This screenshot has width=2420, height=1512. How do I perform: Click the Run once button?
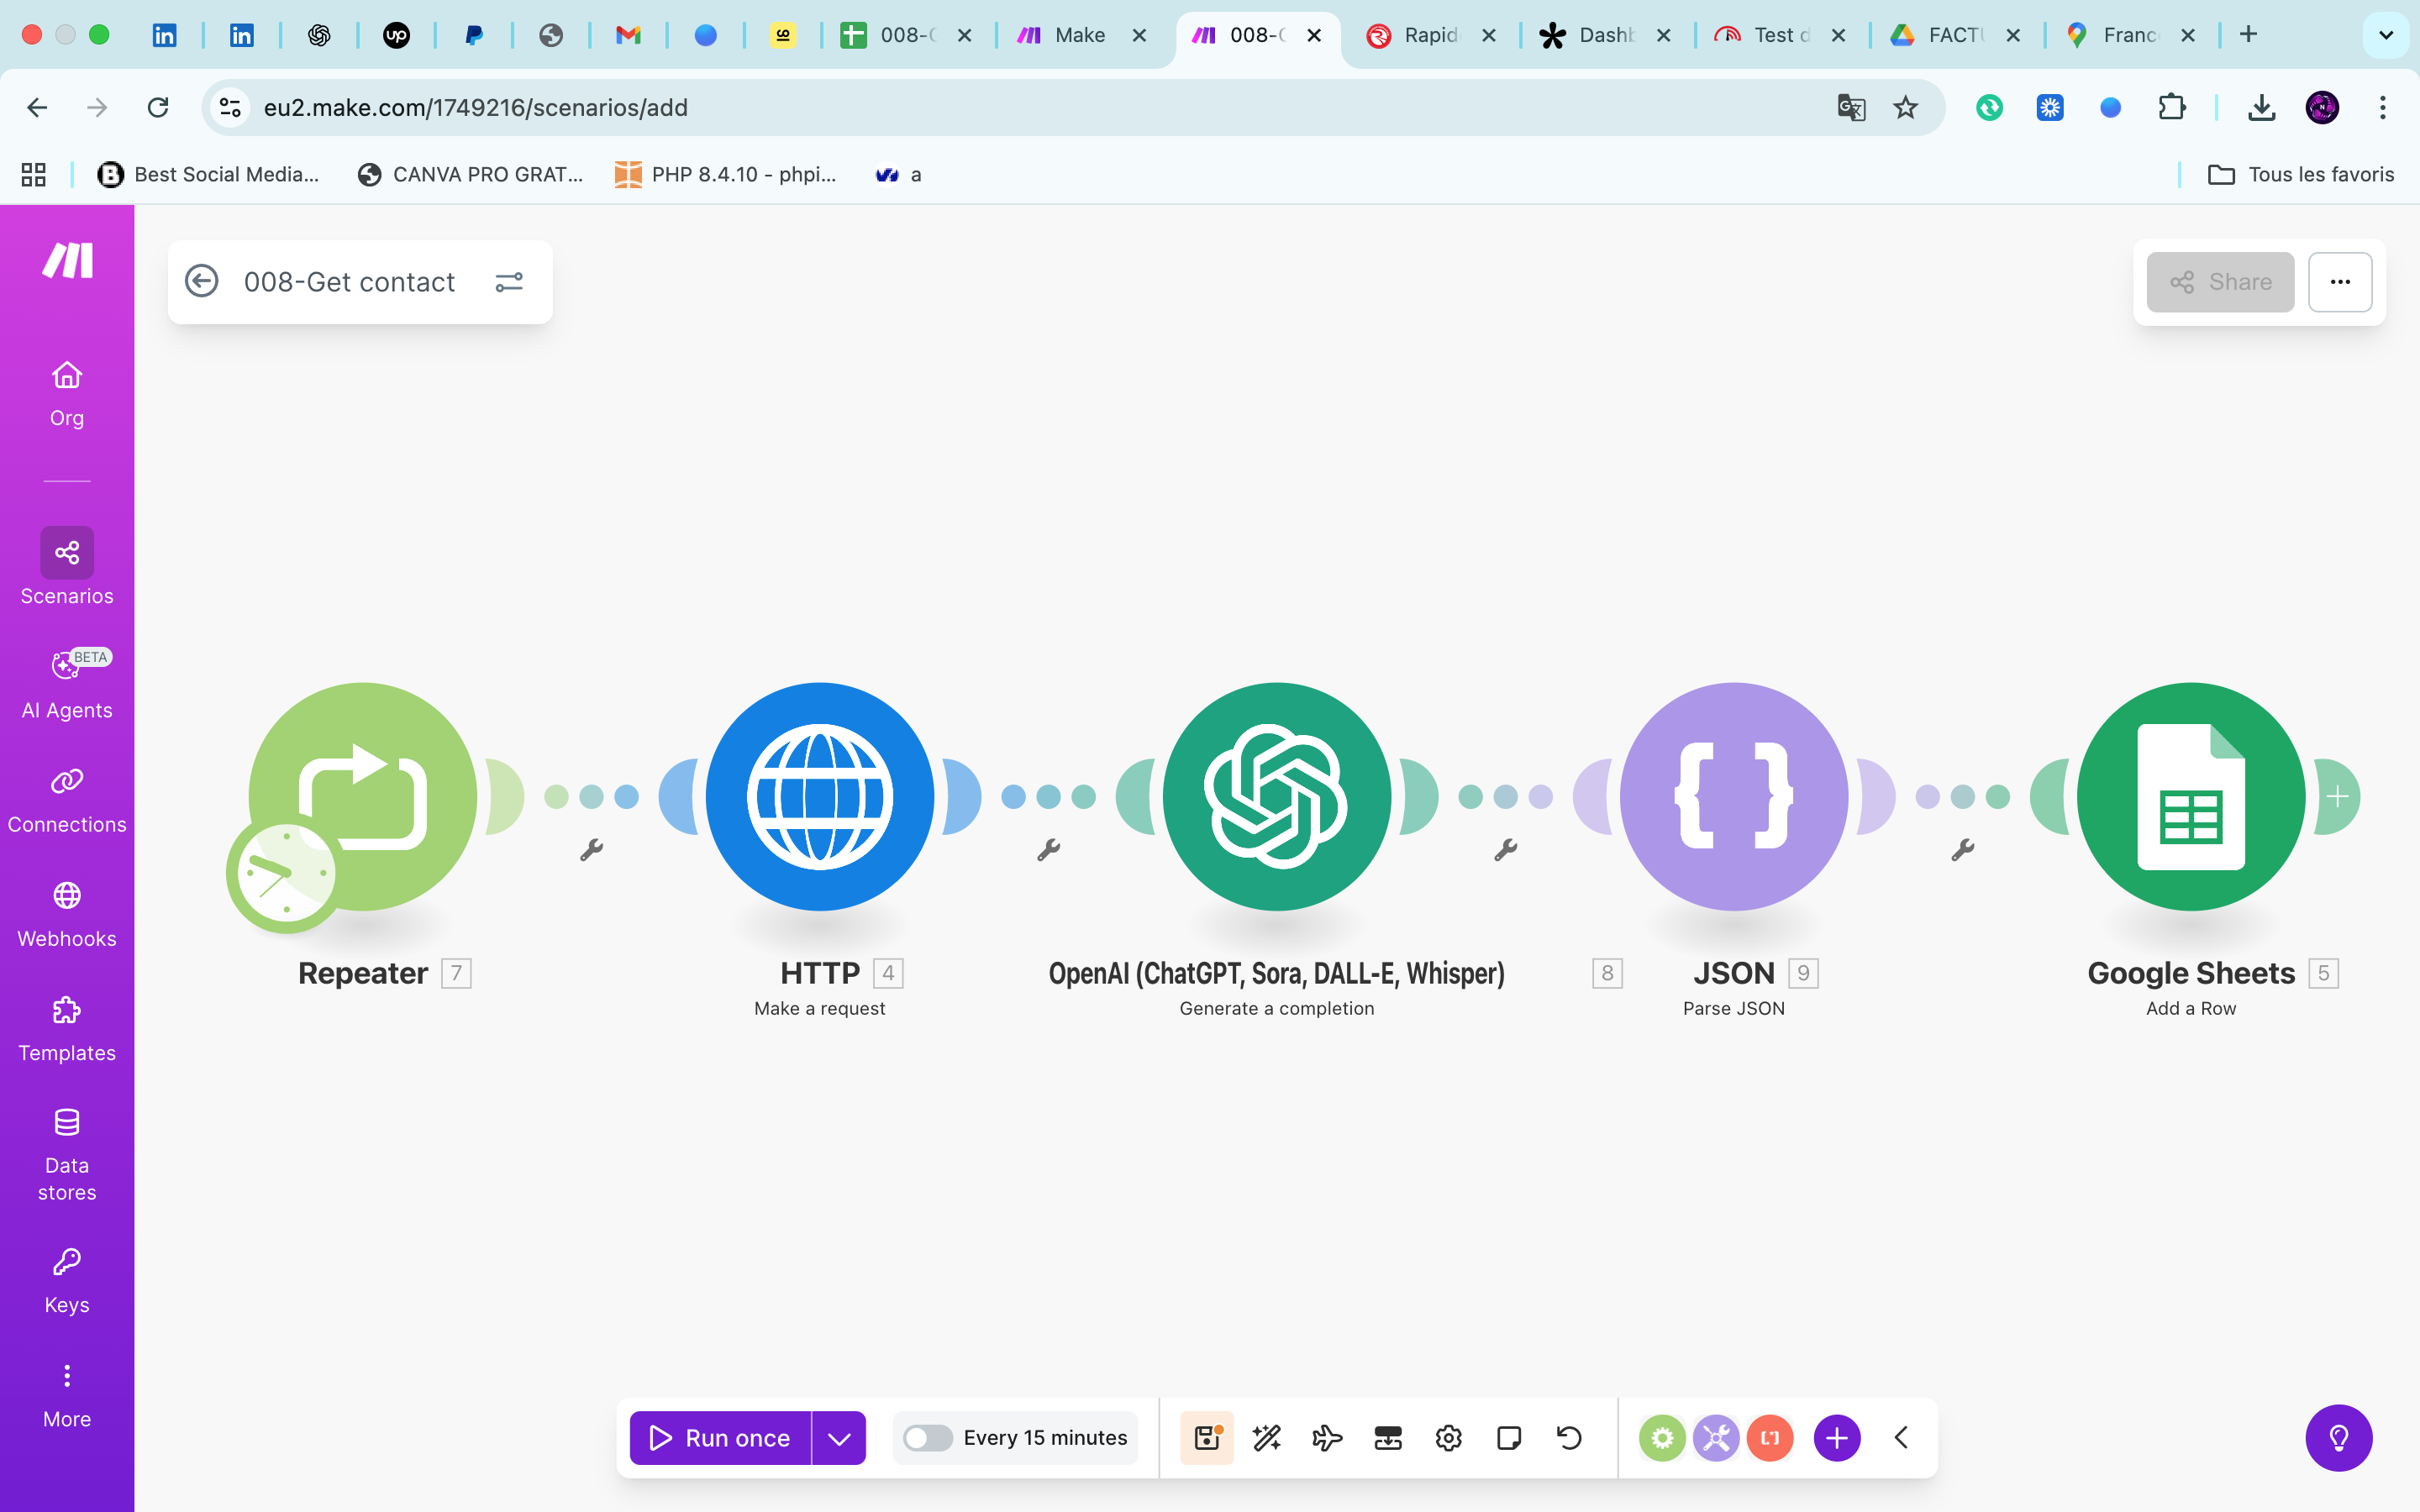(x=720, y=1438)
